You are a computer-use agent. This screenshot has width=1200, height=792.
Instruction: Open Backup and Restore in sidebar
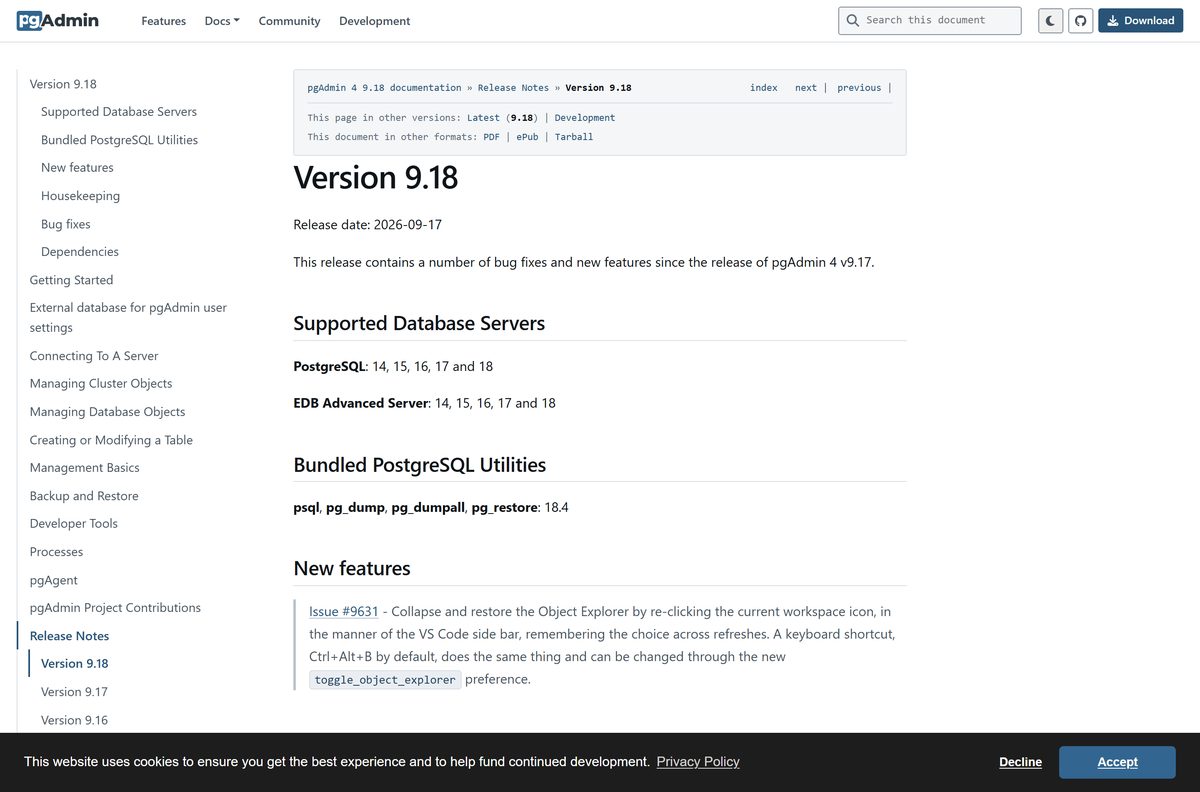(x=84, y=496)
